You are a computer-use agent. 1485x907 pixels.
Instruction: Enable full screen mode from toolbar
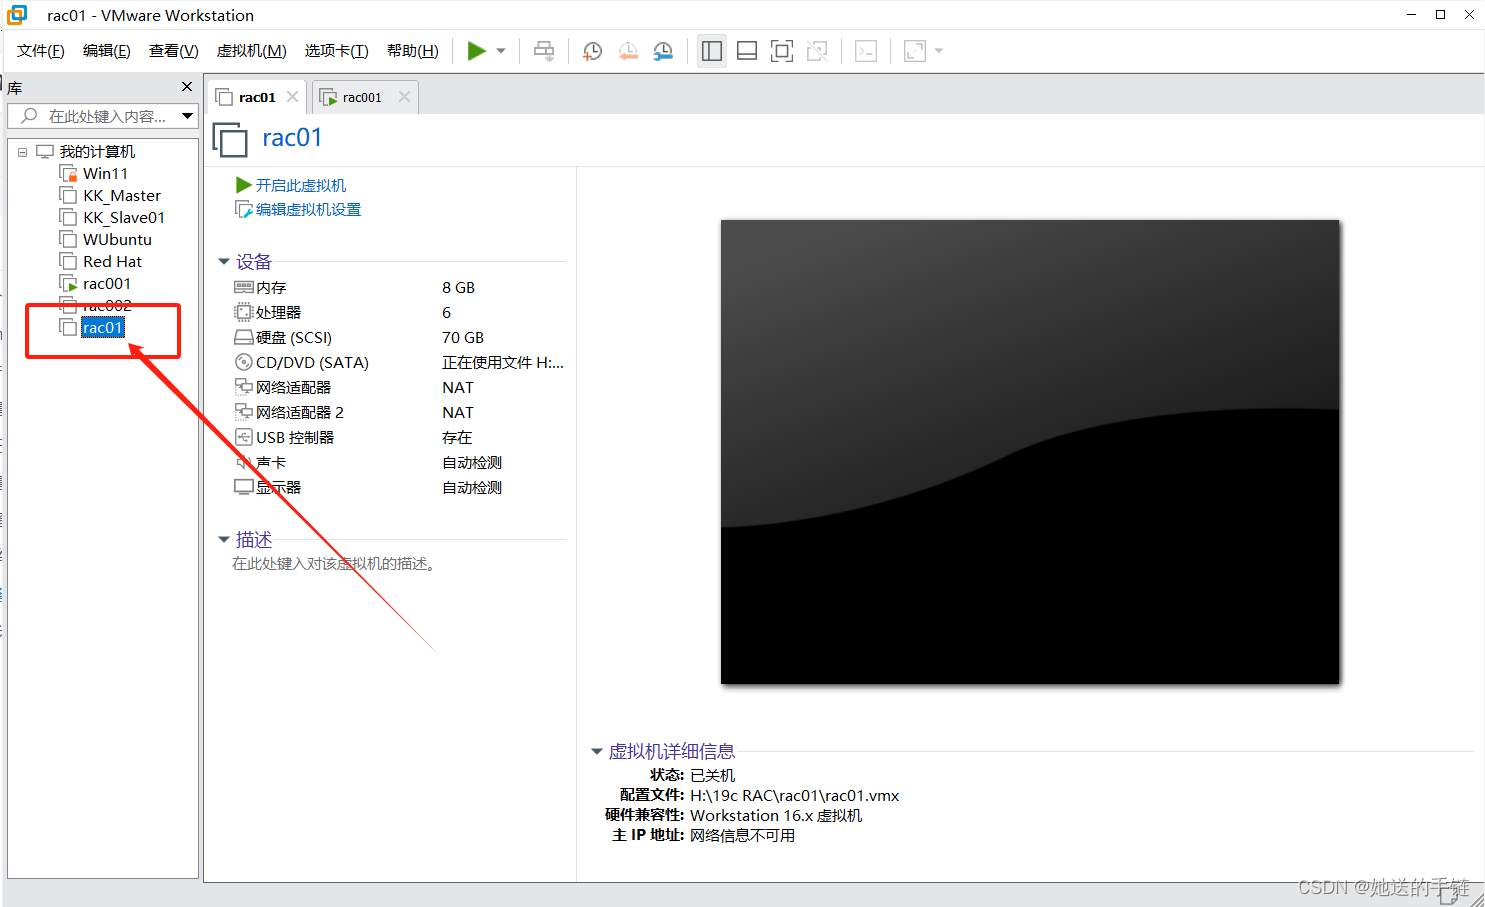[781, 51]
